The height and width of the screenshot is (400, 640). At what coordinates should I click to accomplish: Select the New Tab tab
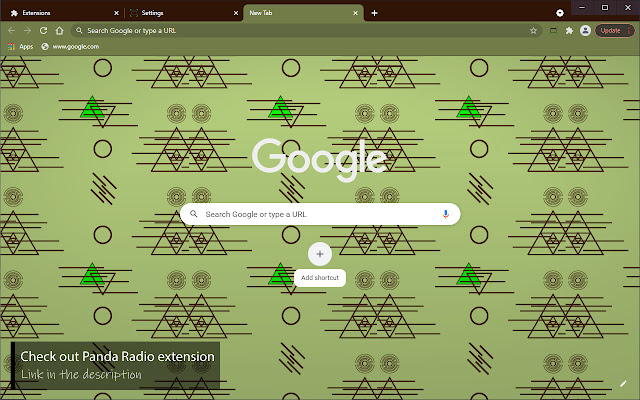point(303,13)
